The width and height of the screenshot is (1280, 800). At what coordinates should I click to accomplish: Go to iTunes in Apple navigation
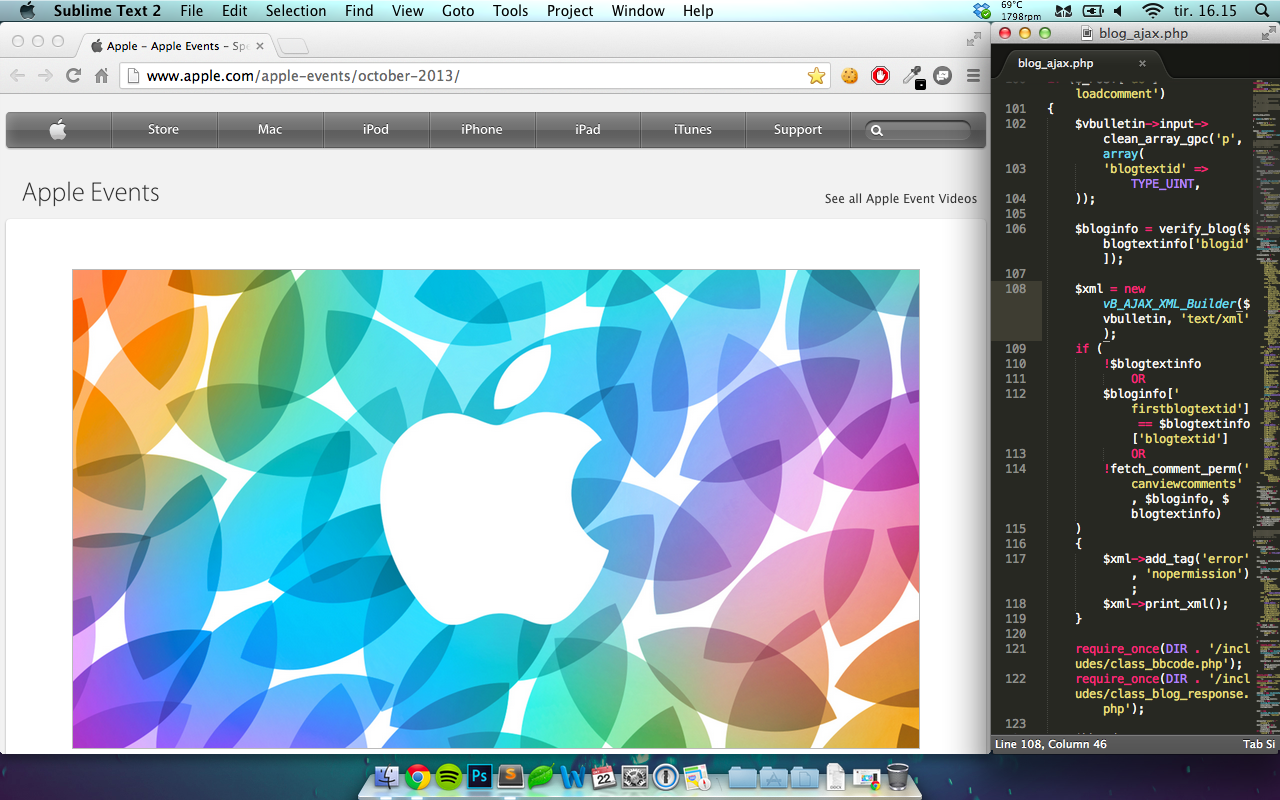tap(693, 129)
